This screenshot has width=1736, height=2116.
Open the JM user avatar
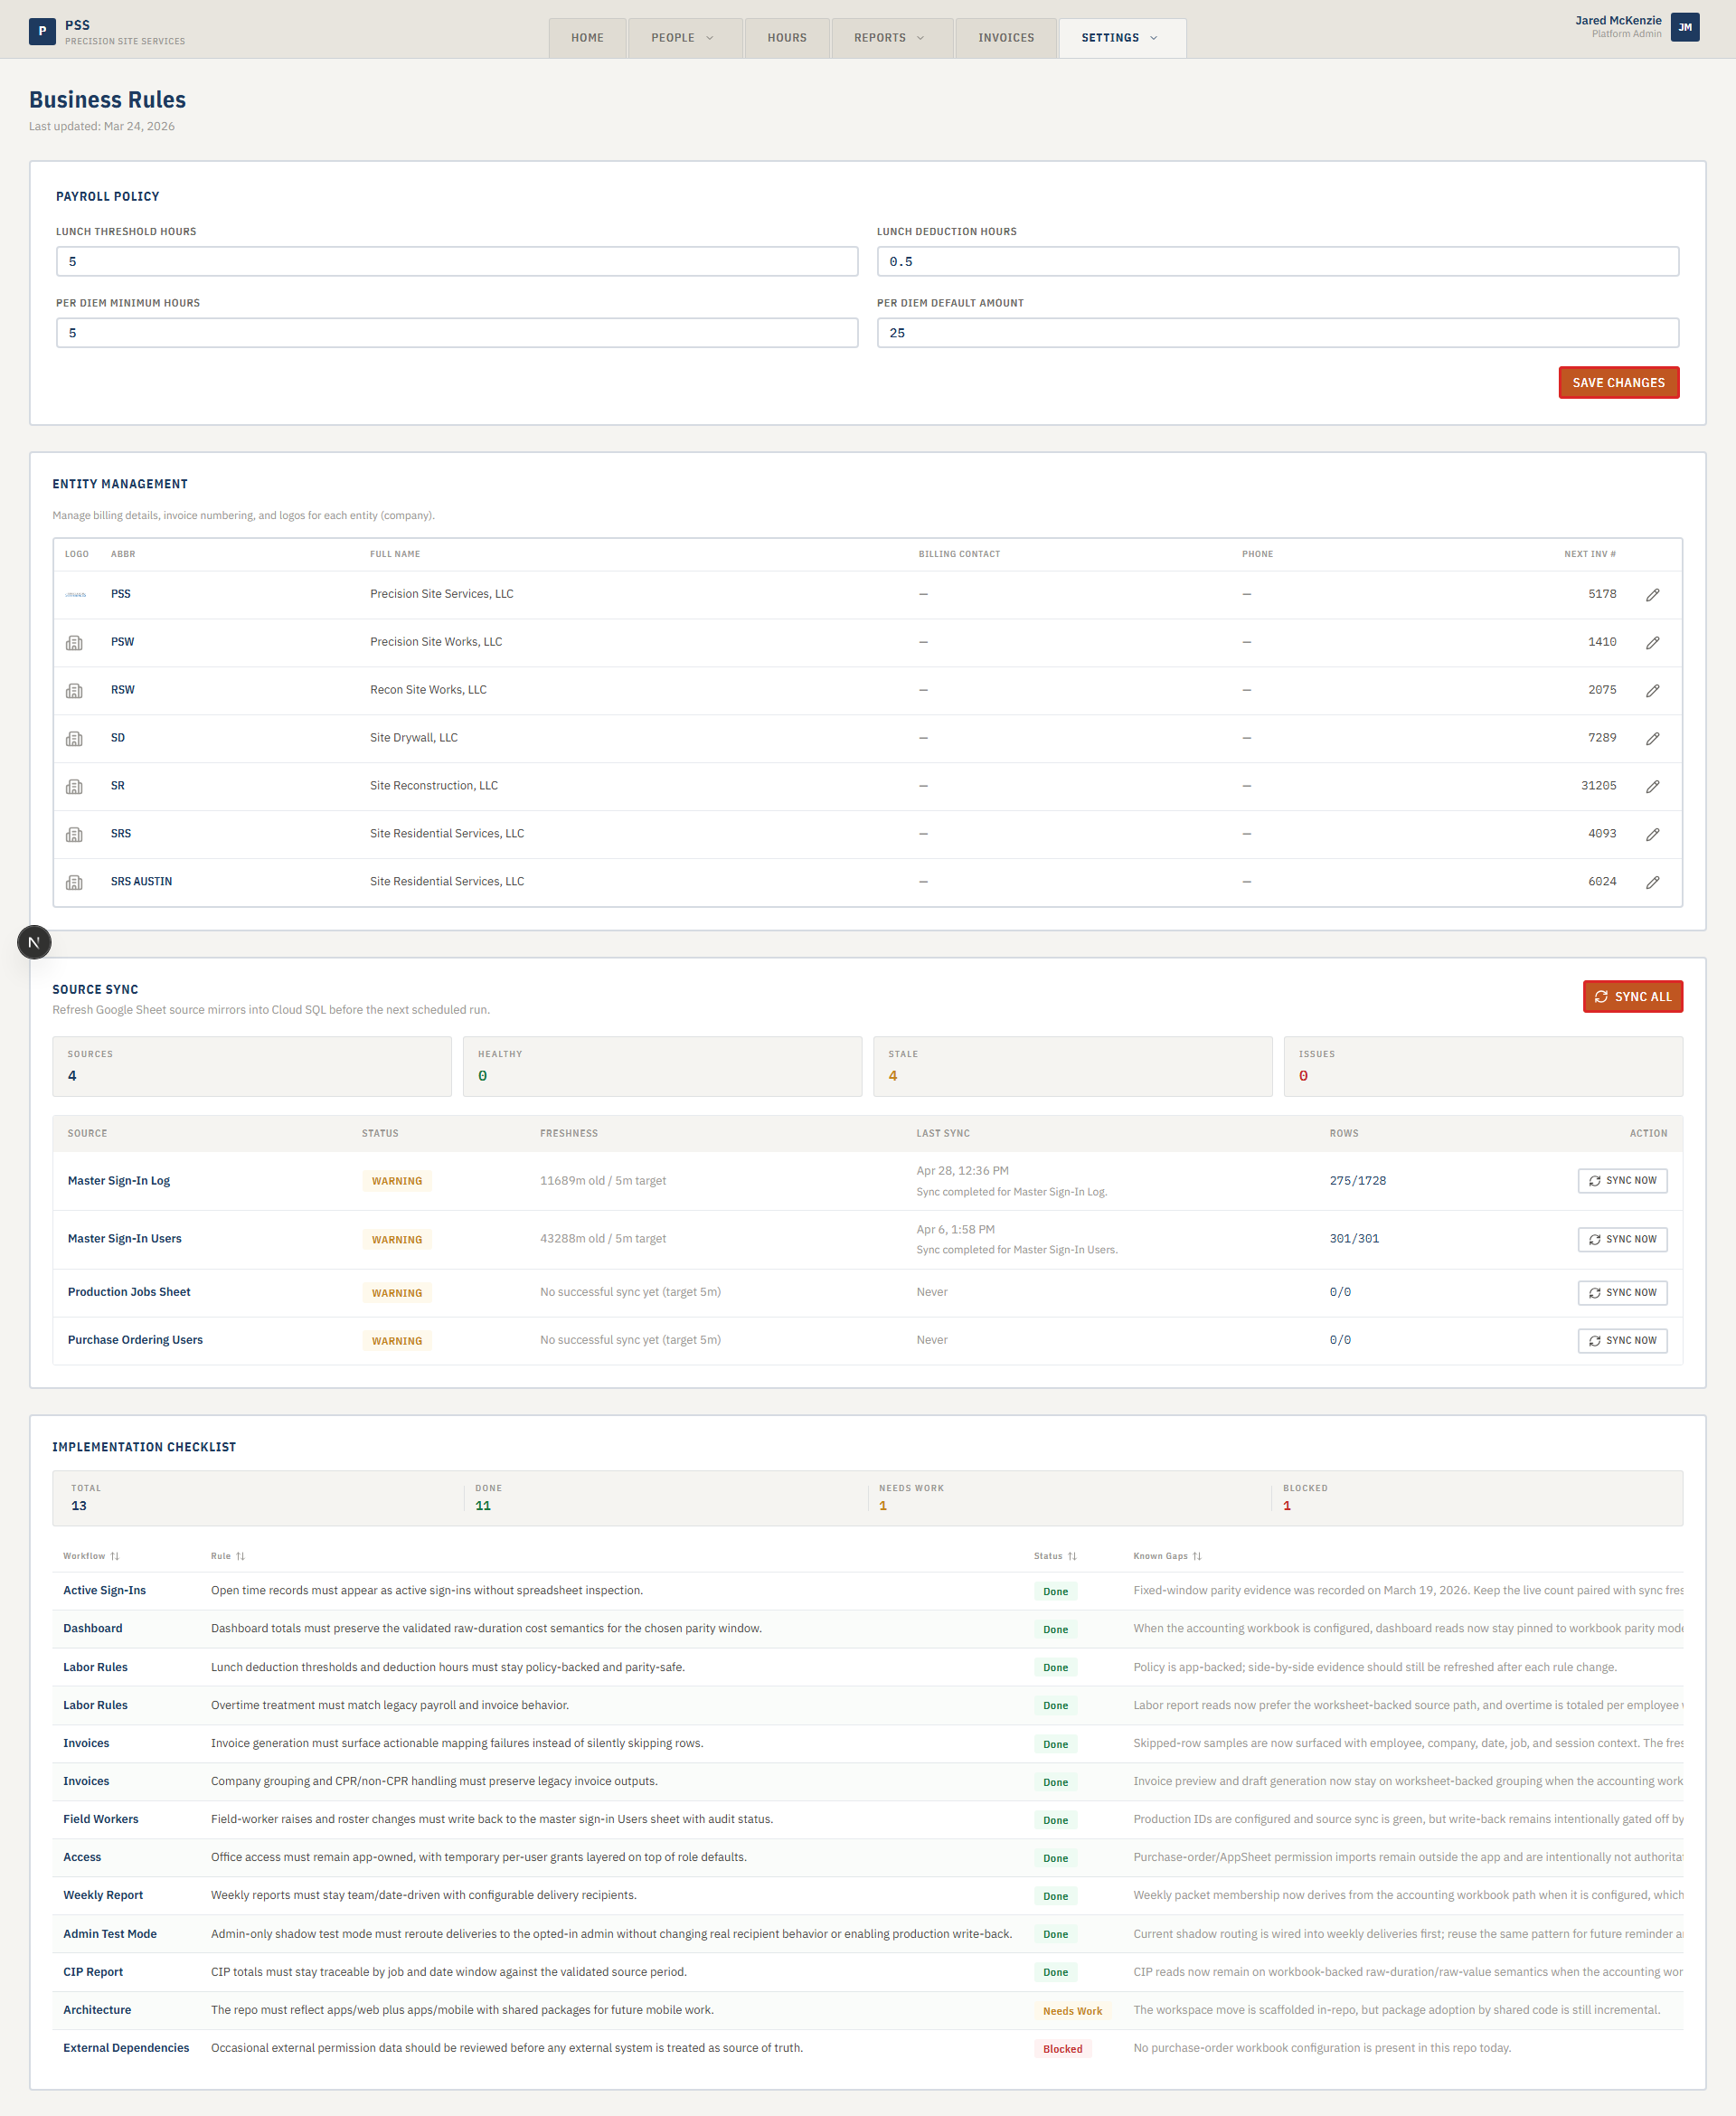click(1684, 27)
